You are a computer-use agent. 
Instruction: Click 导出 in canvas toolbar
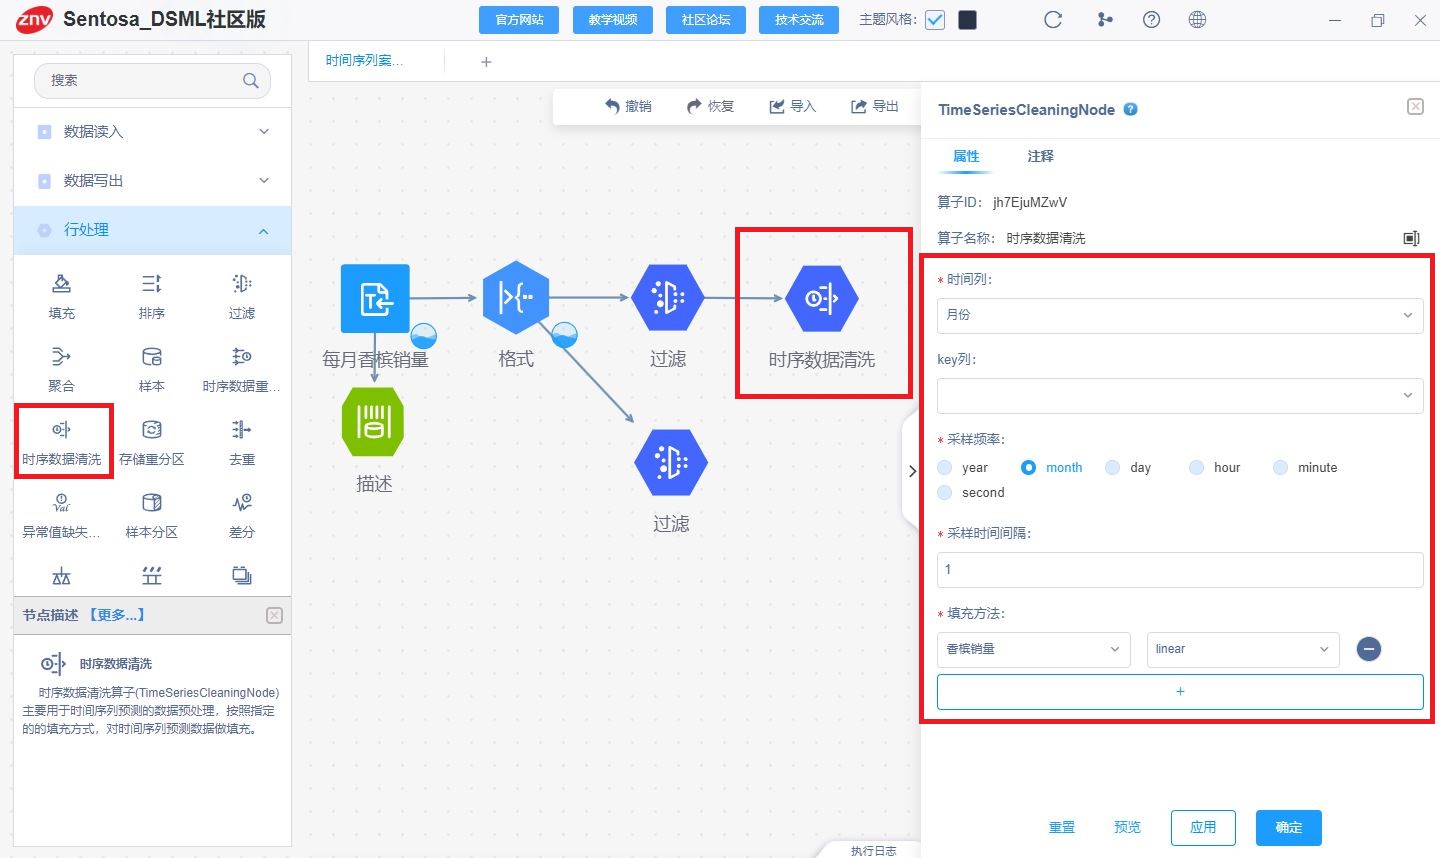pos(875,106)
